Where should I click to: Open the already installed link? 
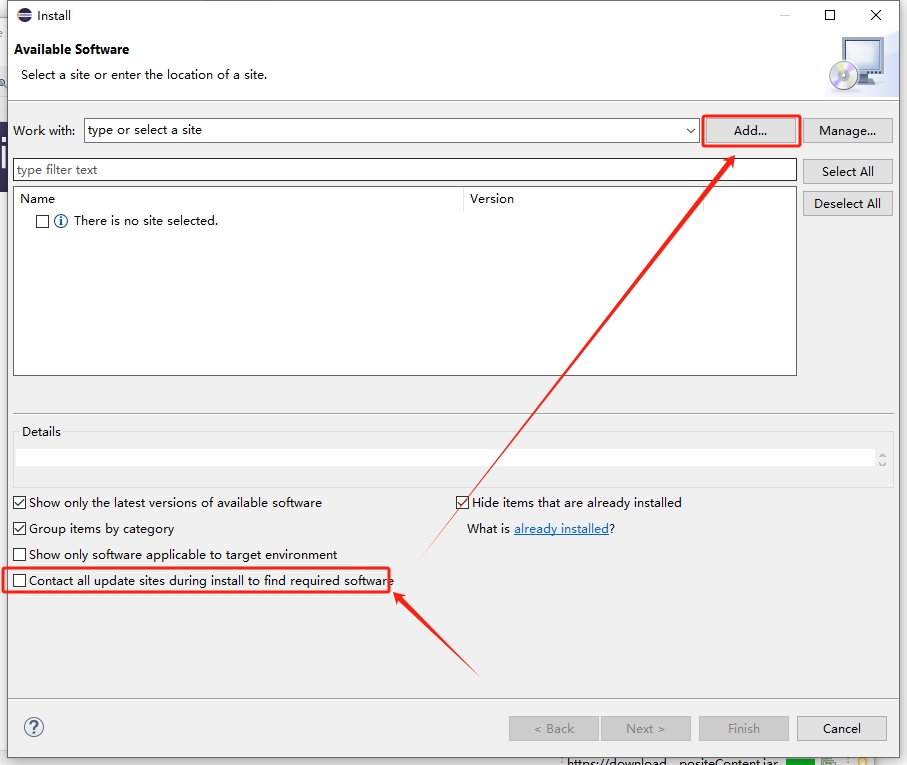click(561, 529)
